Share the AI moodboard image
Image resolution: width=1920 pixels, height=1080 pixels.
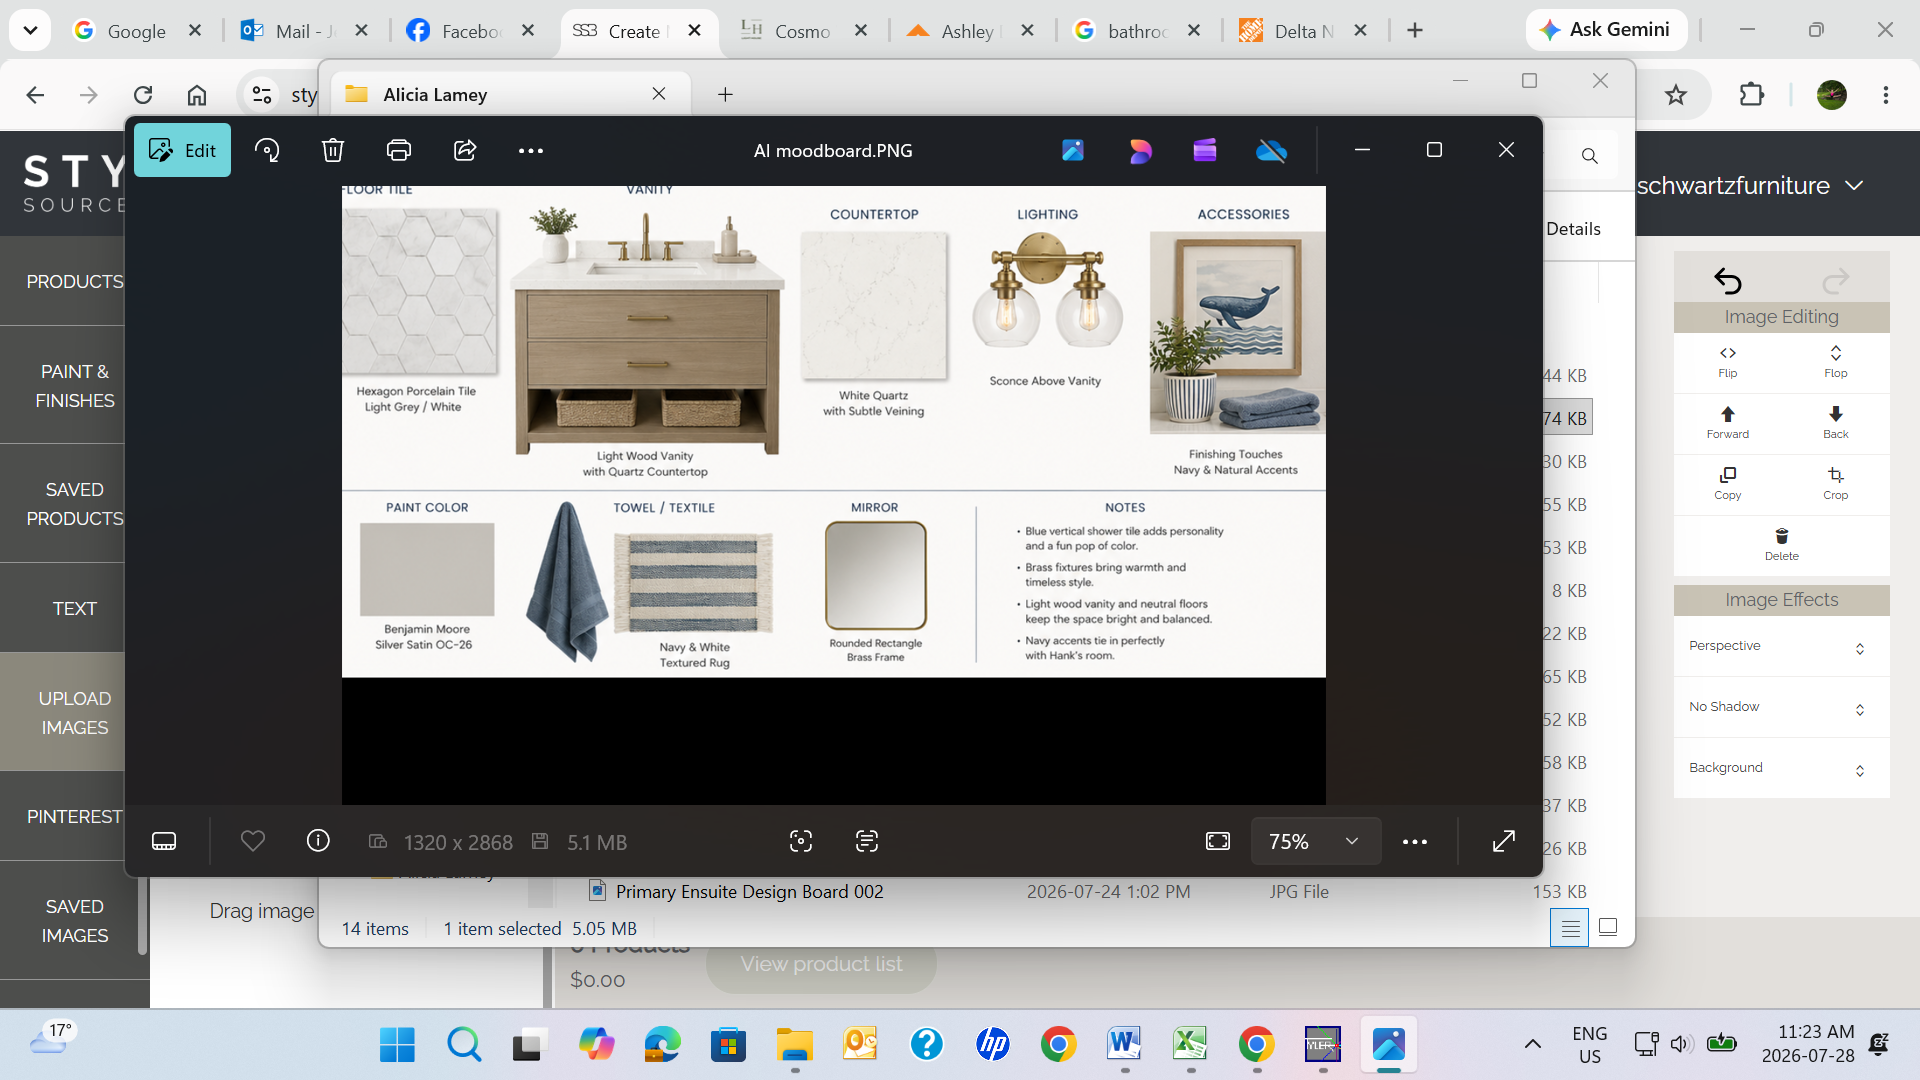465,150
